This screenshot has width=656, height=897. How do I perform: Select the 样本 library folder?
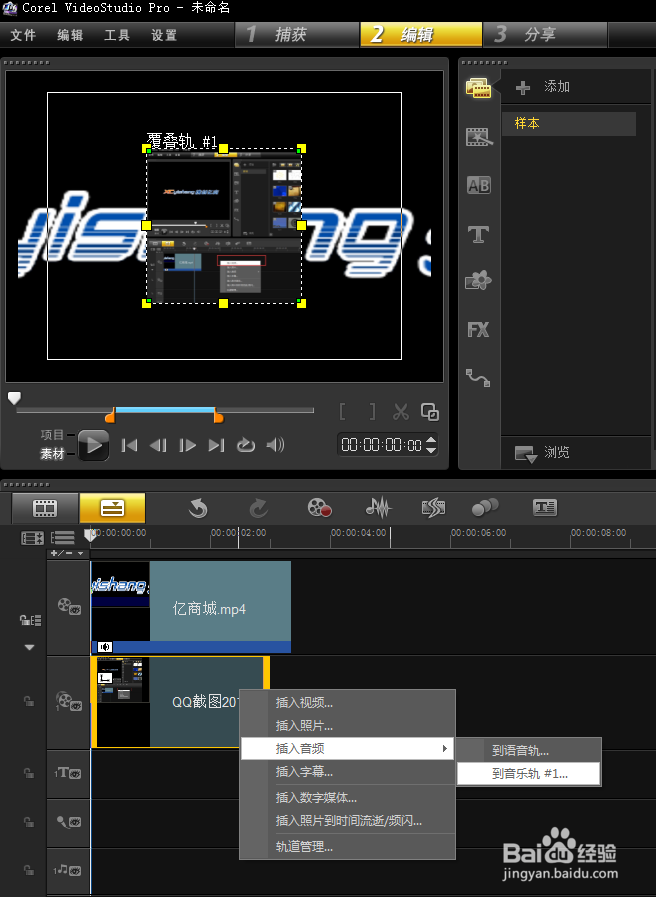tap(568, 124)
